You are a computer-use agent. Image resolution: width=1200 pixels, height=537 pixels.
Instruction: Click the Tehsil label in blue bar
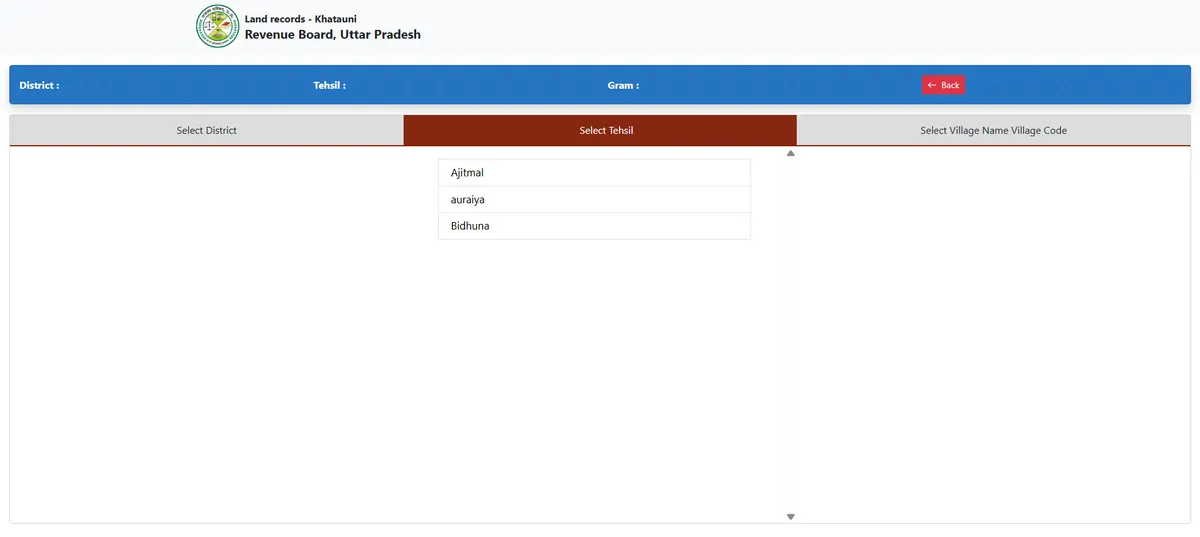pos(329,86)
